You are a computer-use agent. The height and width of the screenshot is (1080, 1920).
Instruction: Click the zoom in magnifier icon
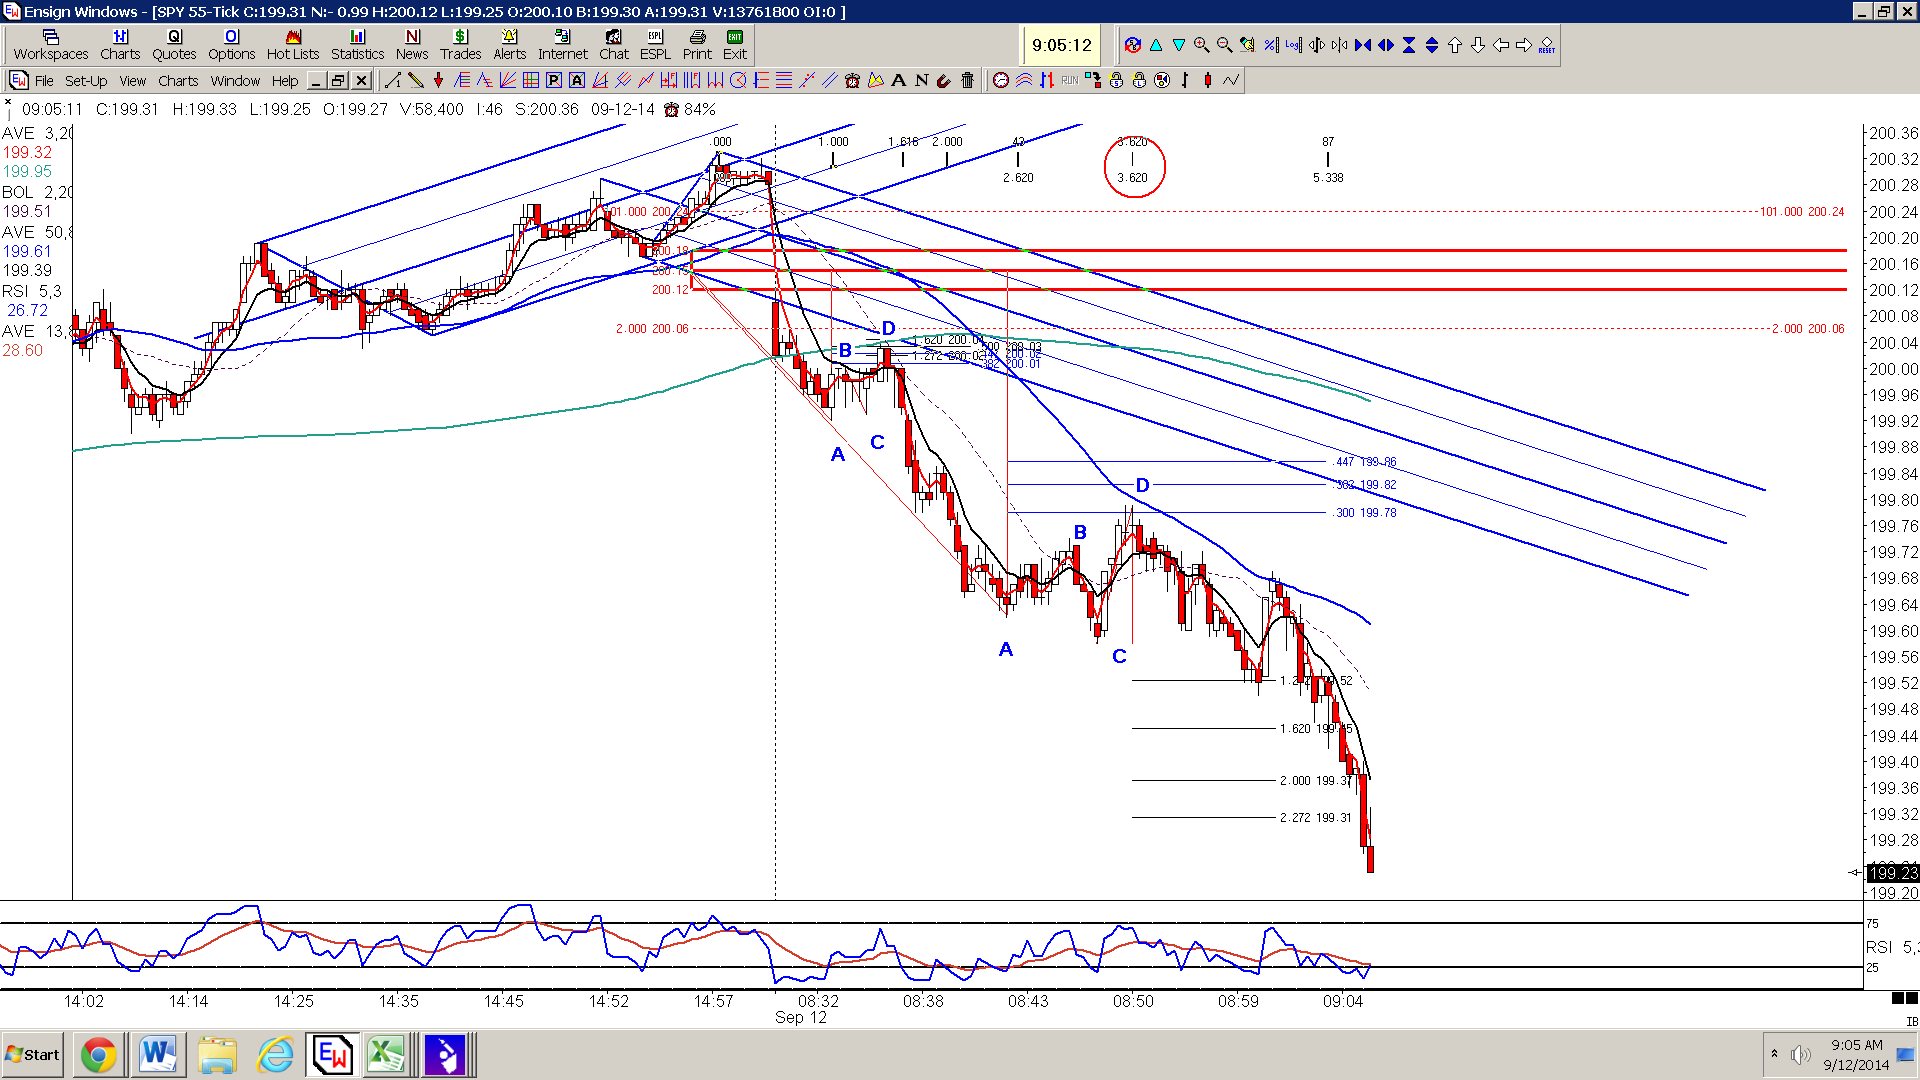[x=1201, y=45]
